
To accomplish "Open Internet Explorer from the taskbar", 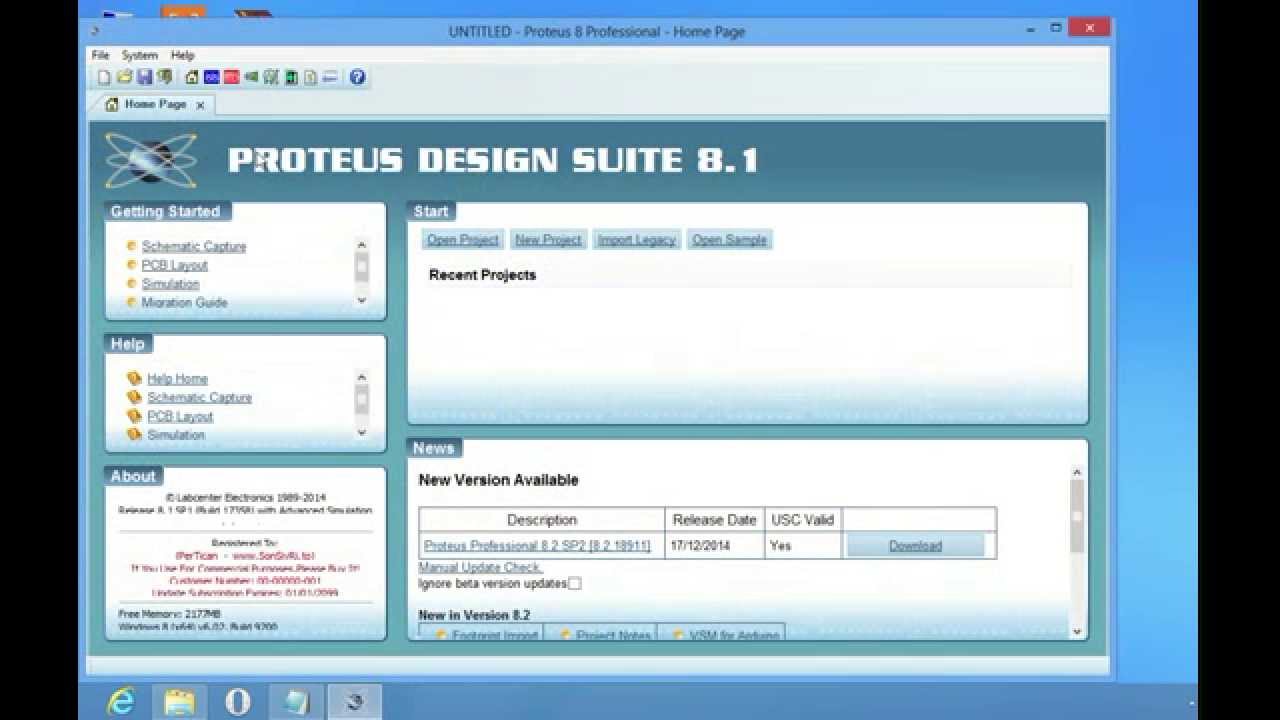I will [121, 702].
